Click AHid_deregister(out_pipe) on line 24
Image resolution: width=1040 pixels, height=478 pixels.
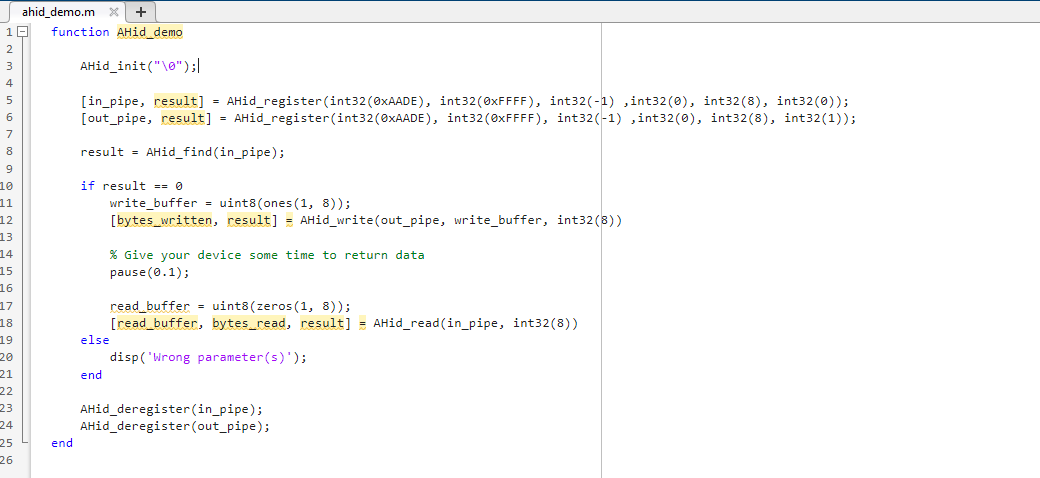(x=175, y=425)
